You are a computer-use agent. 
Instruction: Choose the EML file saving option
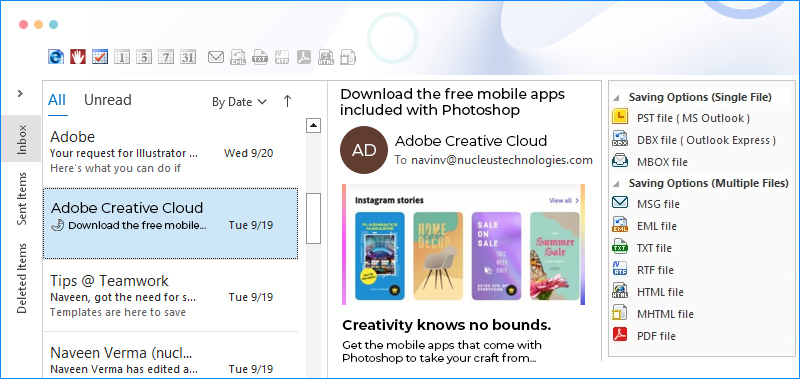(658, 225)
